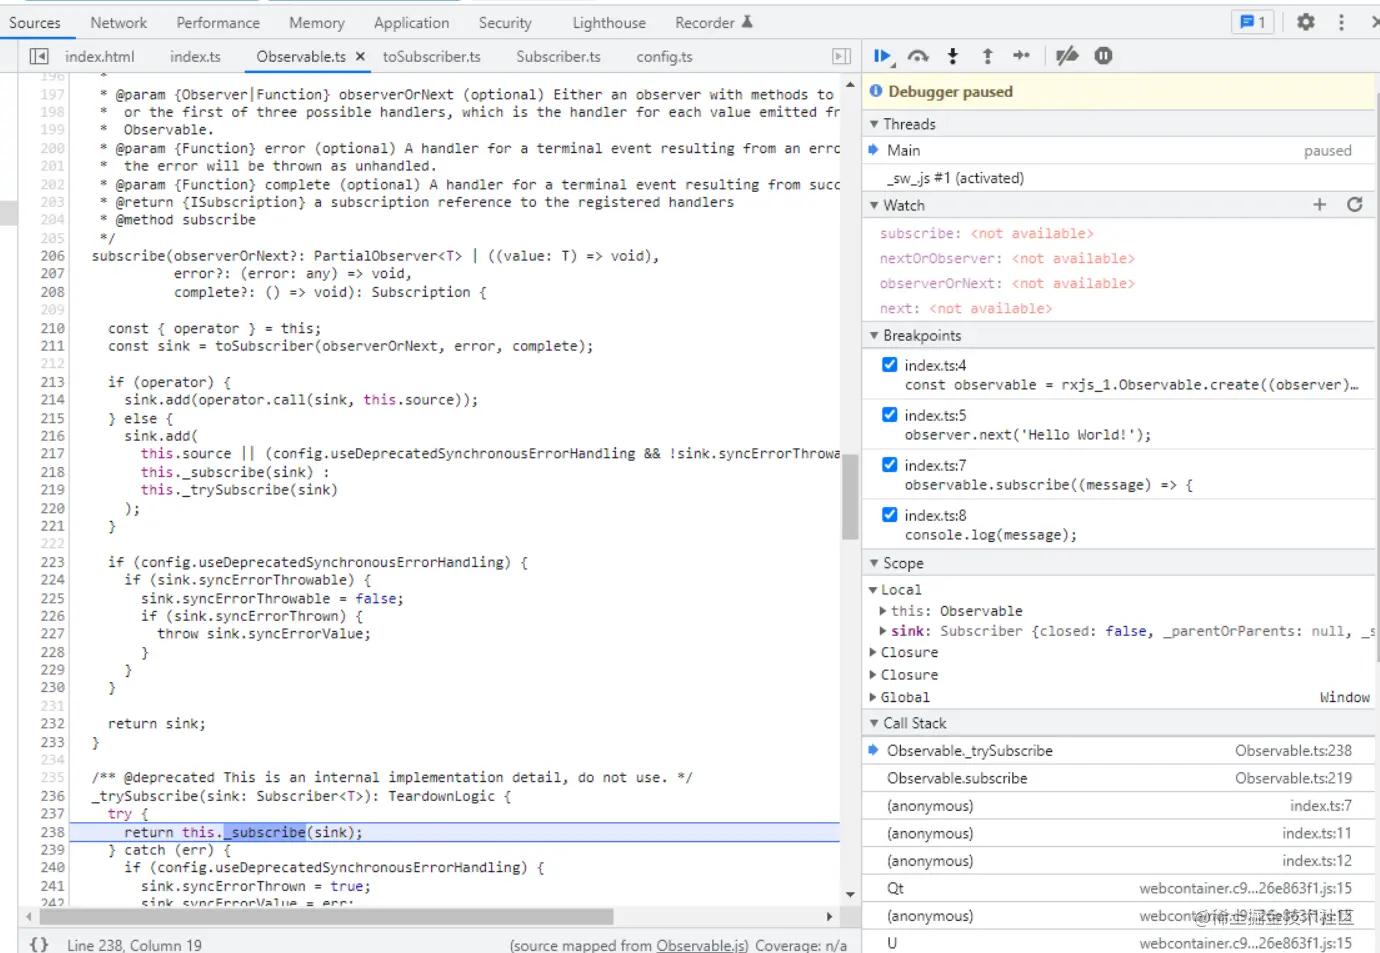Click line number 238 in the gutter

click(52, 833)
